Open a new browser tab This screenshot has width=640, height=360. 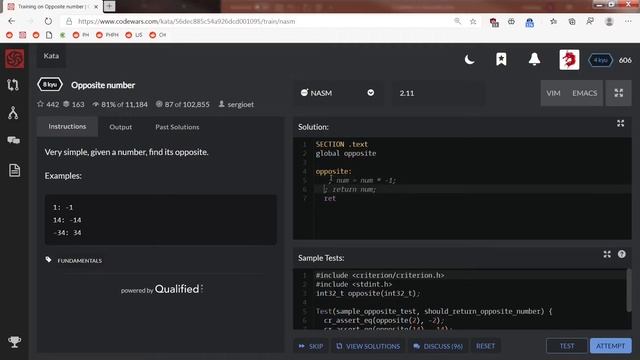pos(109,6)
